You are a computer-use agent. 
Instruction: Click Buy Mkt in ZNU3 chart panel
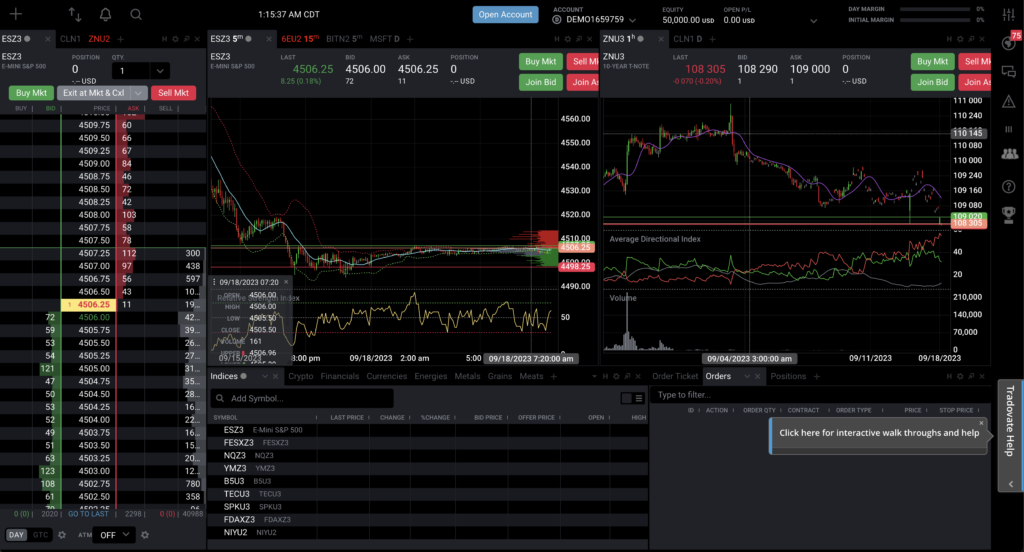tap(932, 61)
